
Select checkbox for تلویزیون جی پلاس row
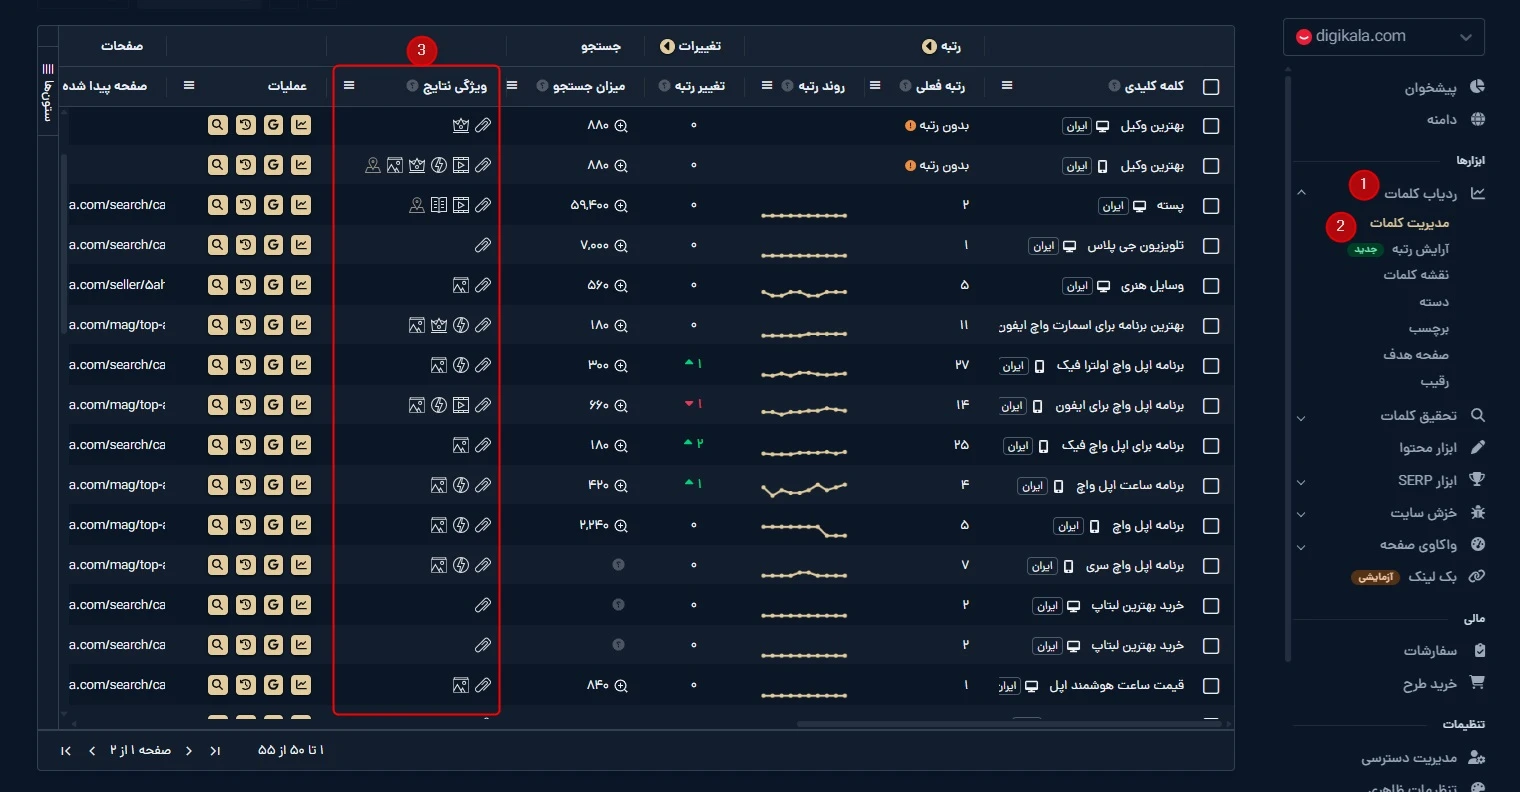[x=1211, y=246]
